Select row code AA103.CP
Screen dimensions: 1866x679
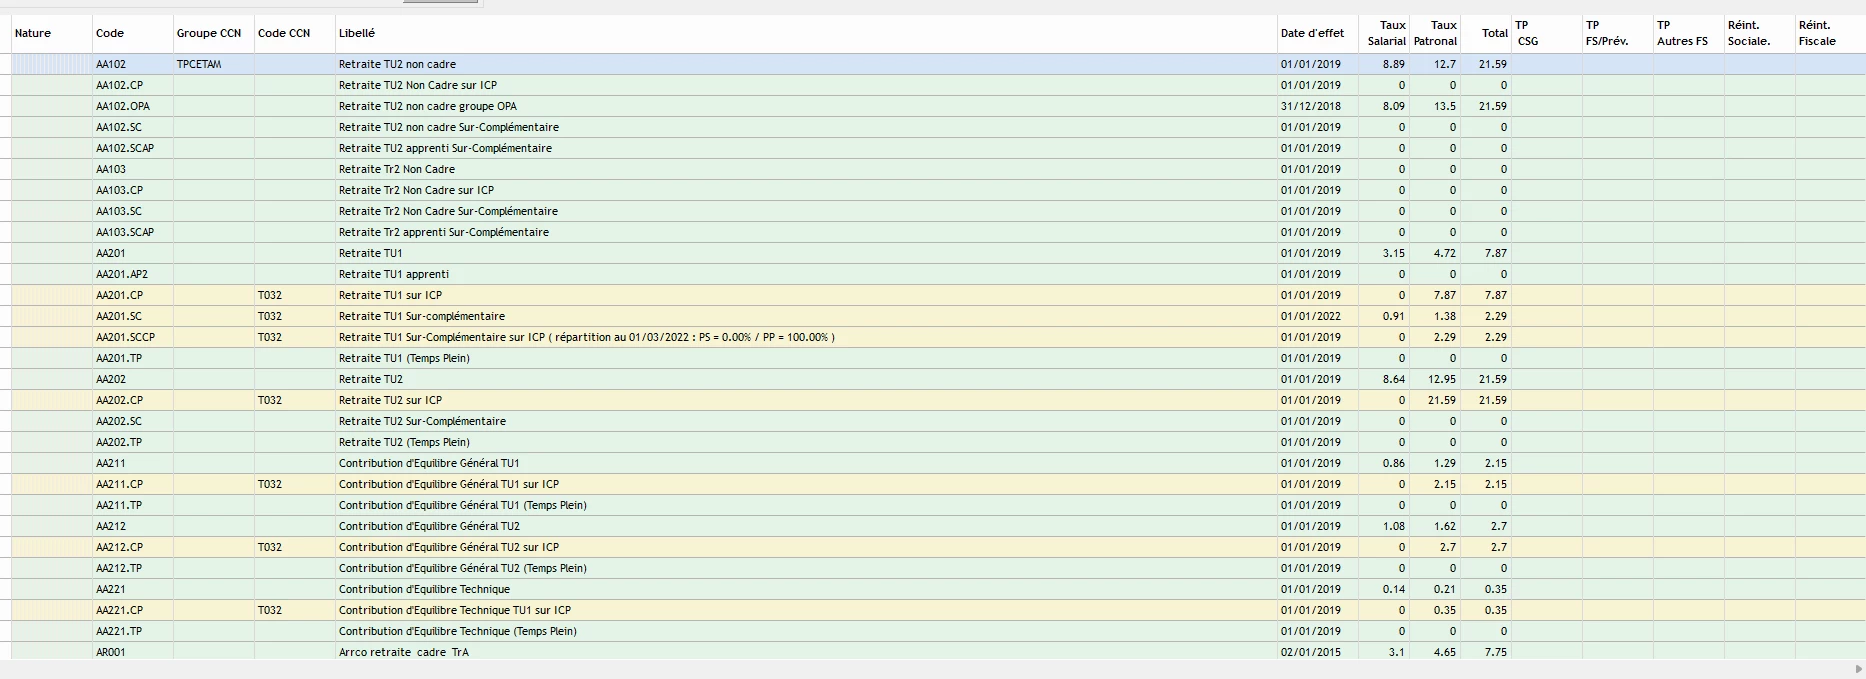click(119, 190)
